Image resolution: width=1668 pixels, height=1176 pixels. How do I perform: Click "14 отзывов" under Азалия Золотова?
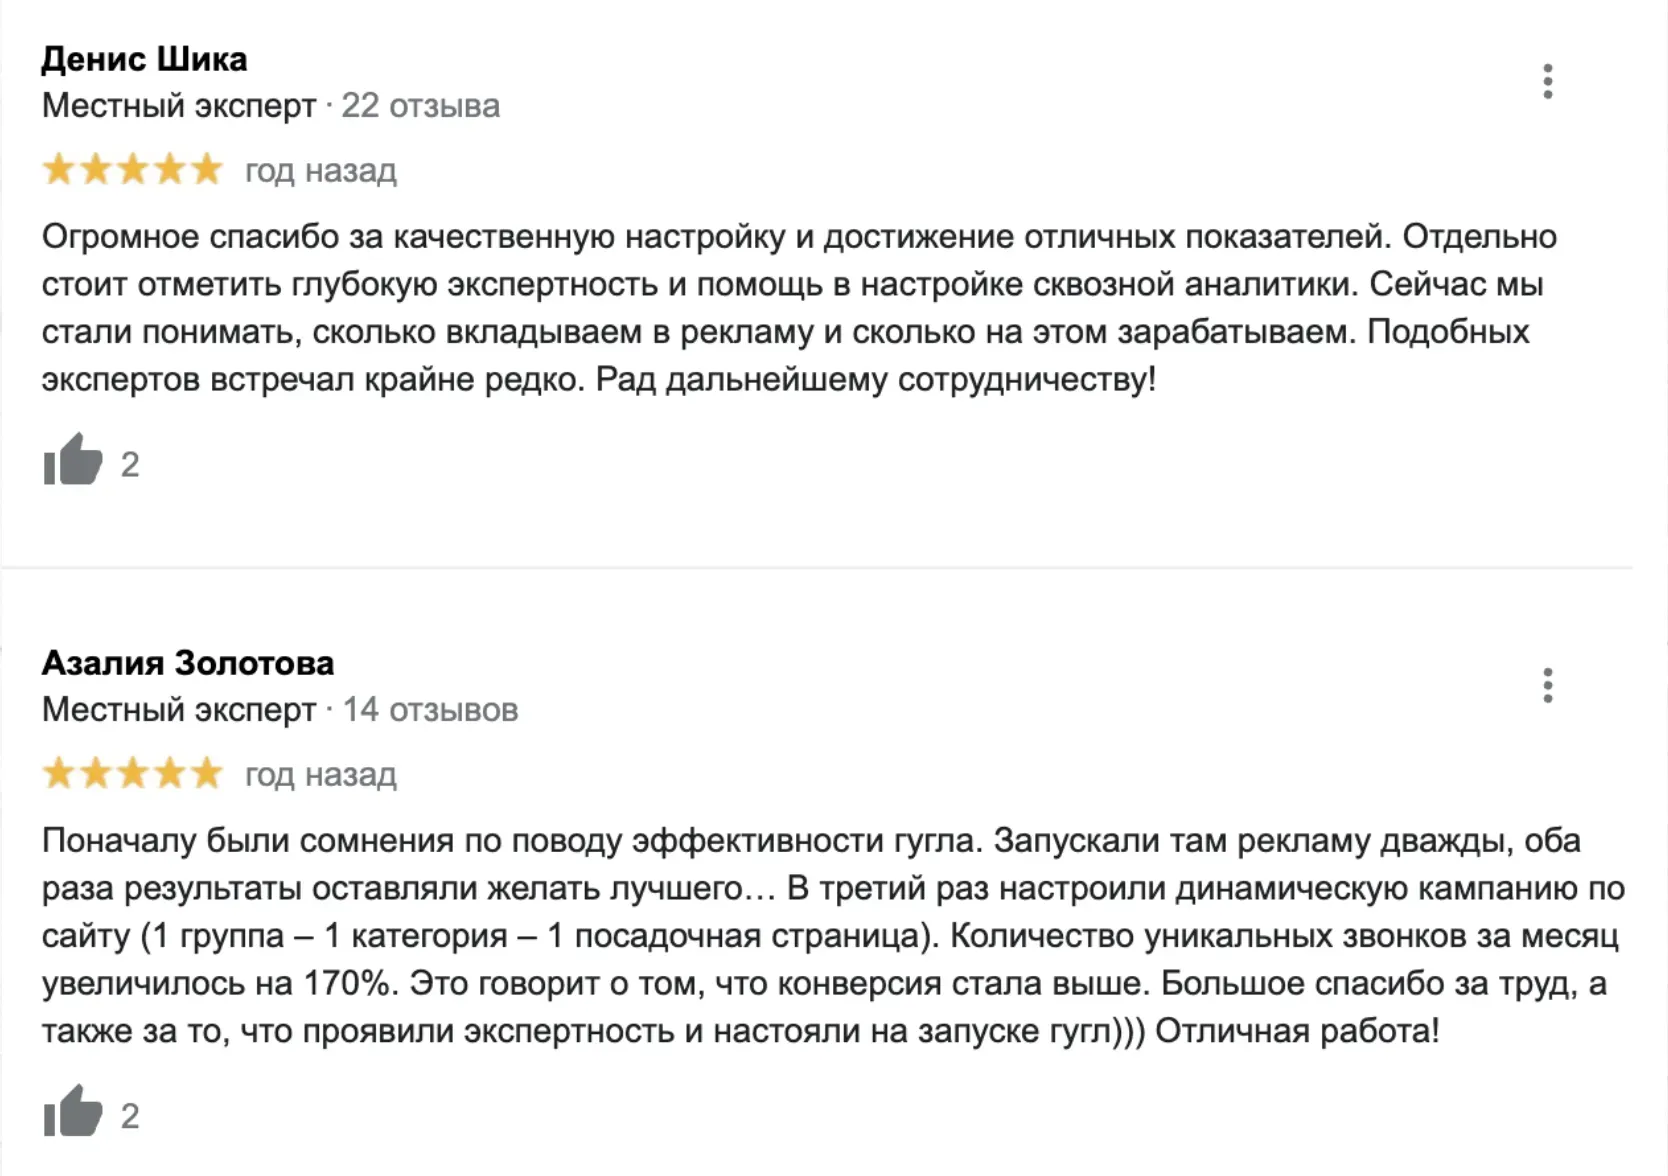tap(430, 710)
